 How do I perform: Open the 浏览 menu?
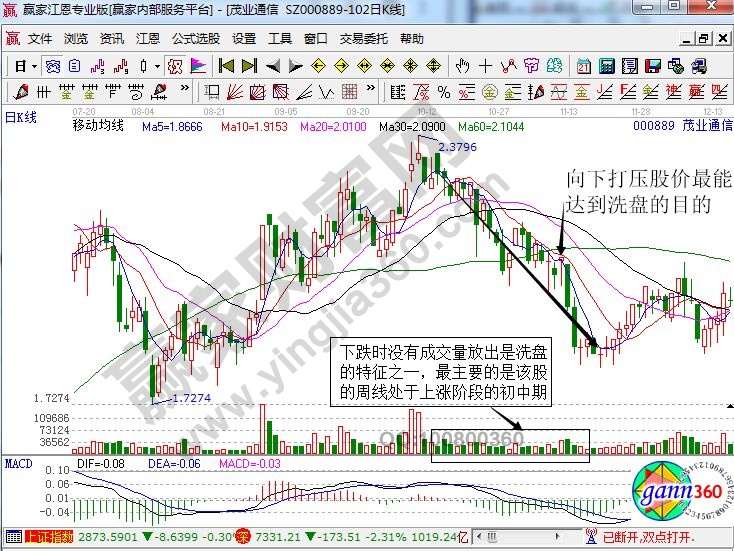click(76, 38)
